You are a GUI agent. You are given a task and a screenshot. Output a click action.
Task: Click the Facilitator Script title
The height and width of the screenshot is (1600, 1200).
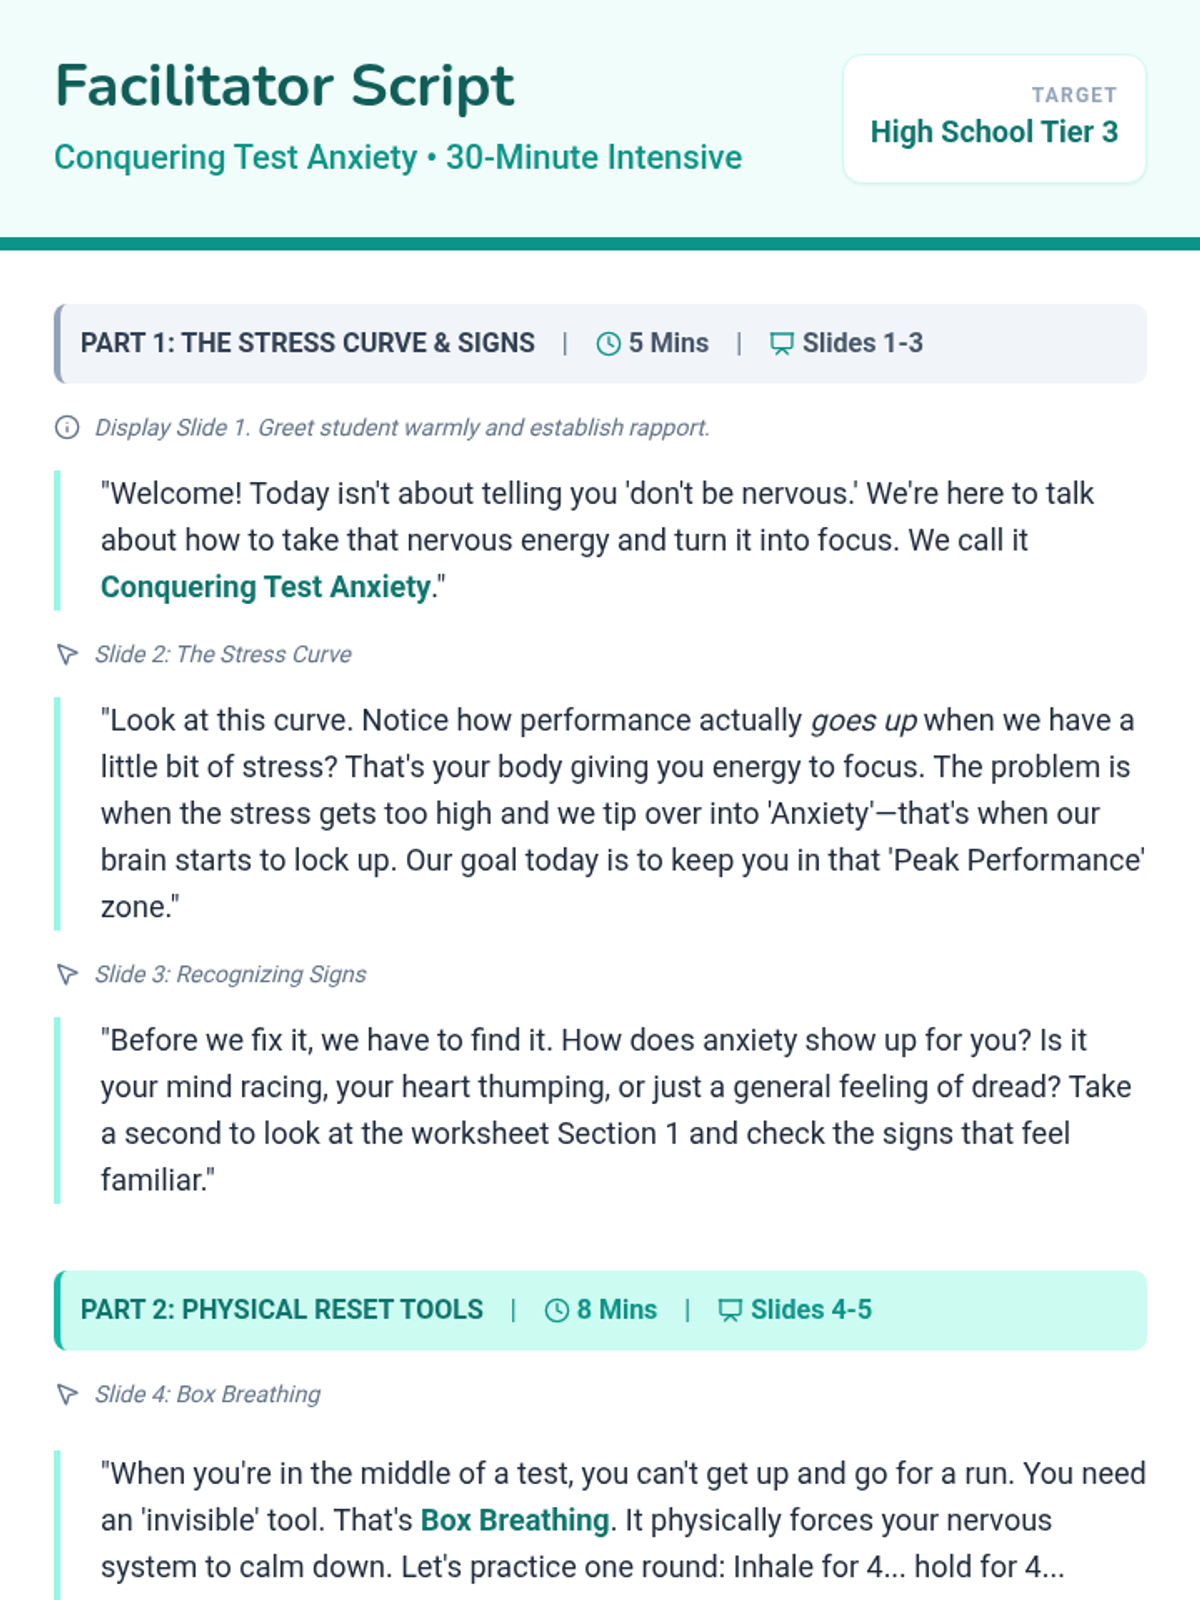point(284,86)
